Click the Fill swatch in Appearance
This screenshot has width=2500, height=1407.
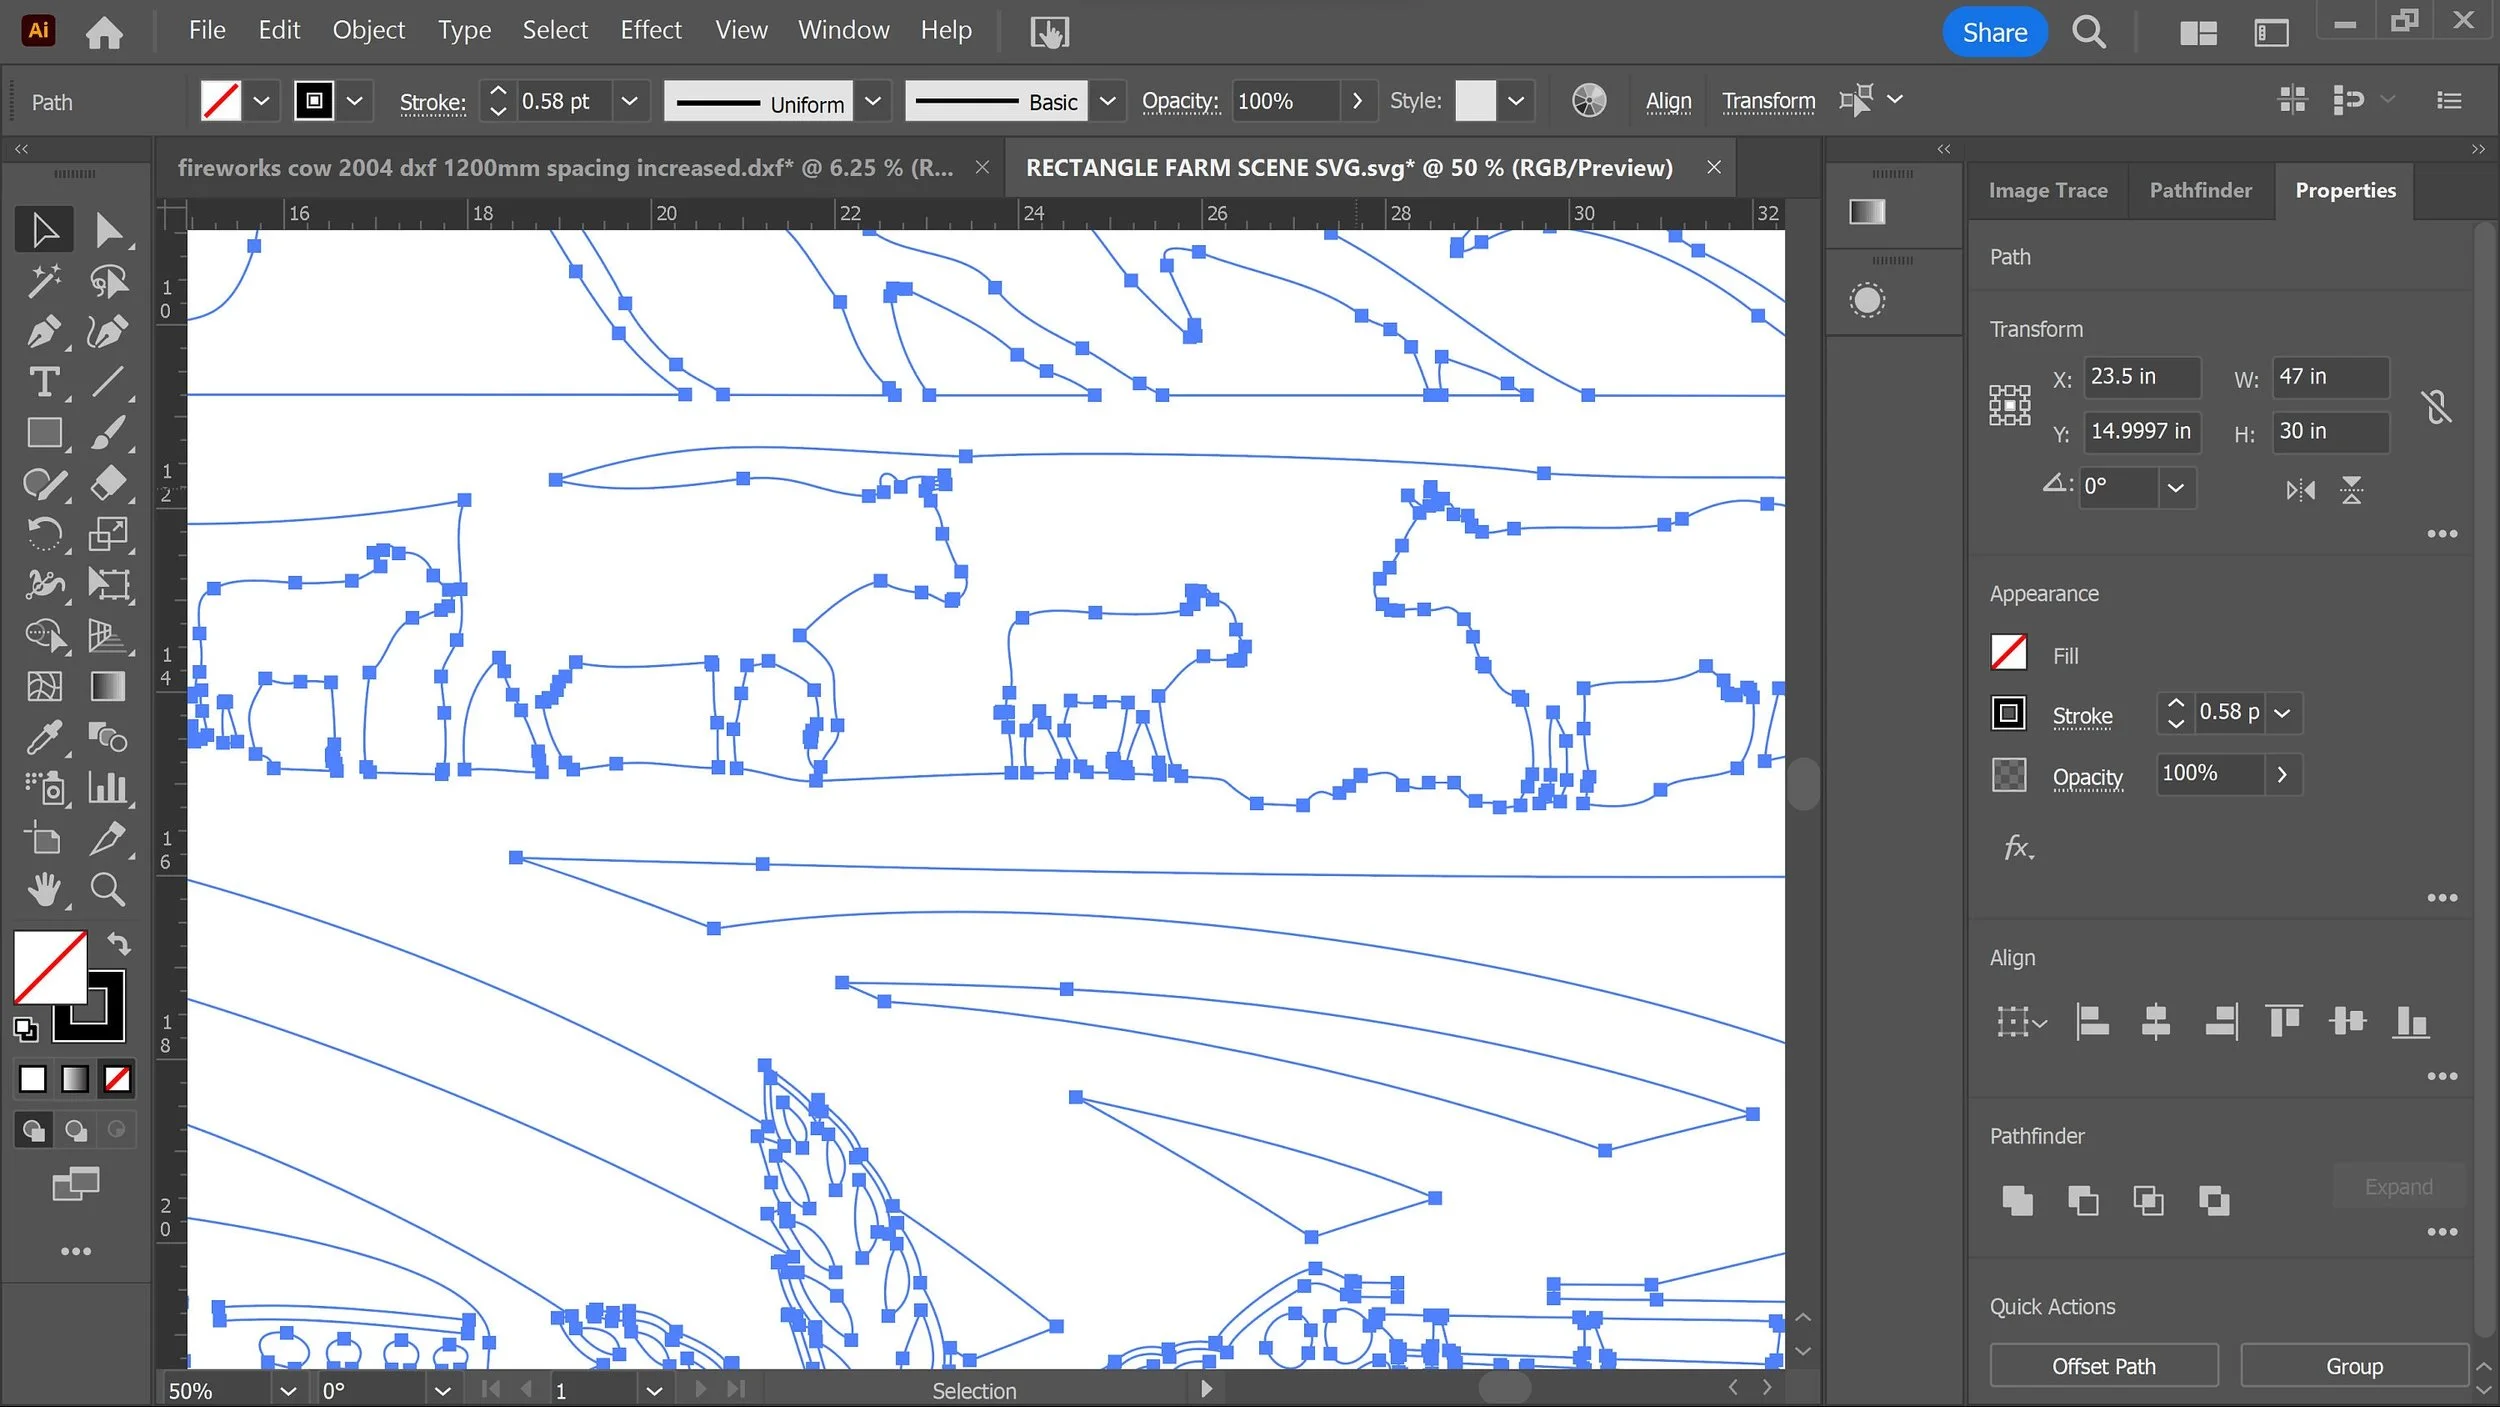click(2008, 654)
